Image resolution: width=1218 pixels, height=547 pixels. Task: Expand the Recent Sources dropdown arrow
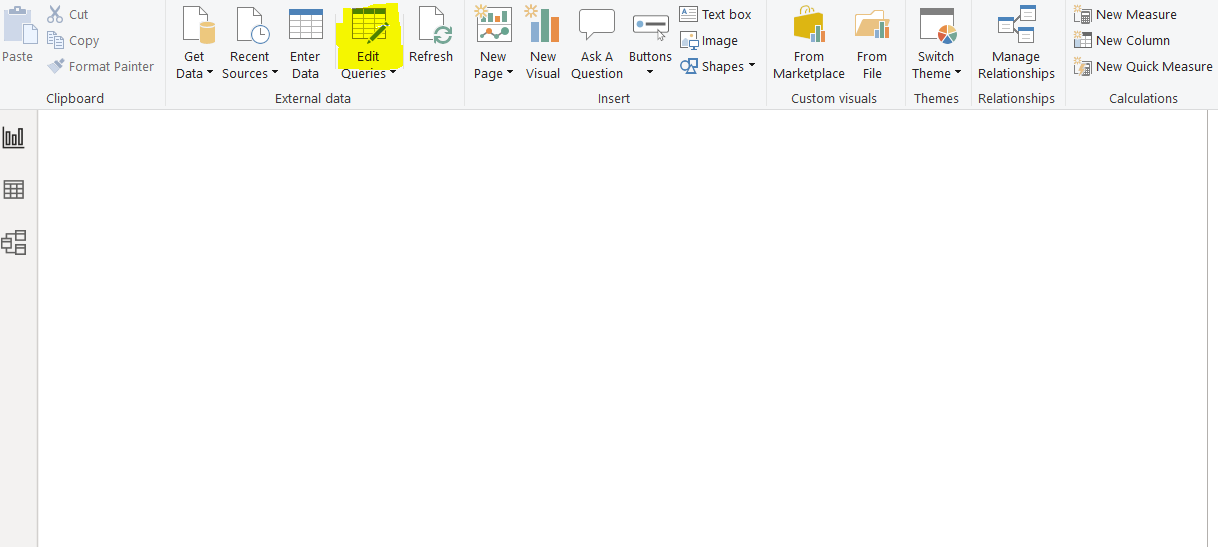(x=274, y=73)
